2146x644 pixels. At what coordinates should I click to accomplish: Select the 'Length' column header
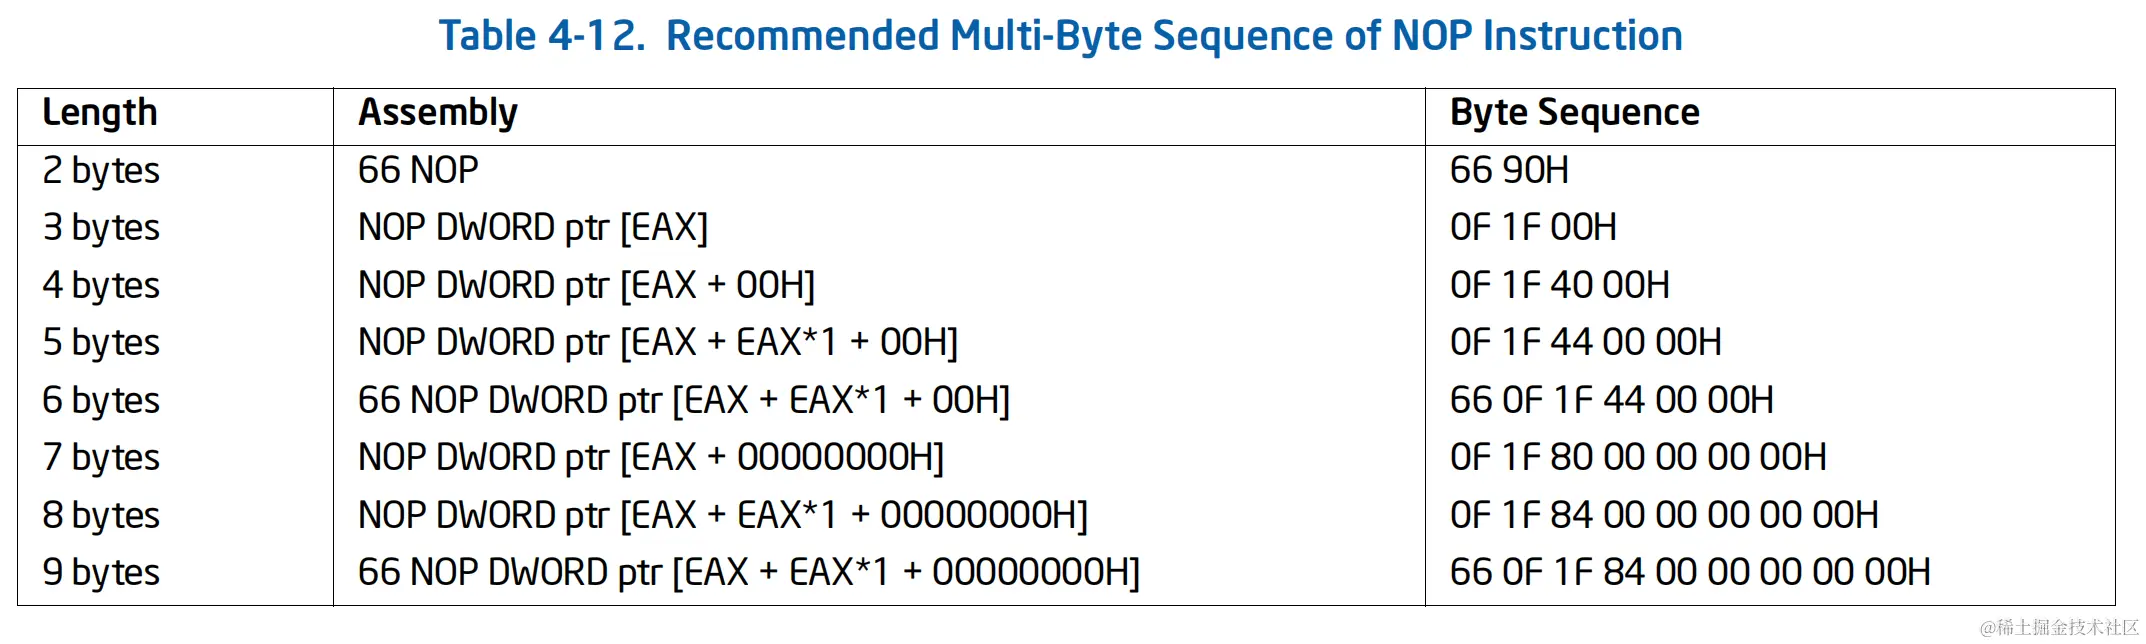(x=100, y=112)
